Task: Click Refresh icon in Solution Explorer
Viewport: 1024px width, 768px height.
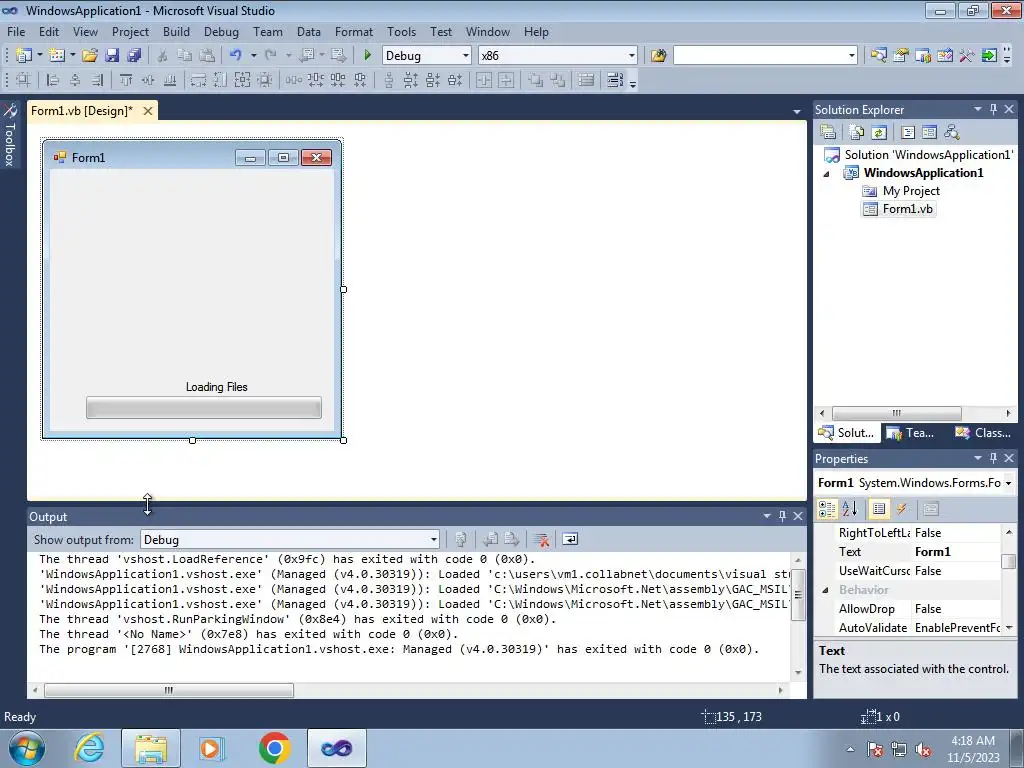Action: [x=879, y=133]
